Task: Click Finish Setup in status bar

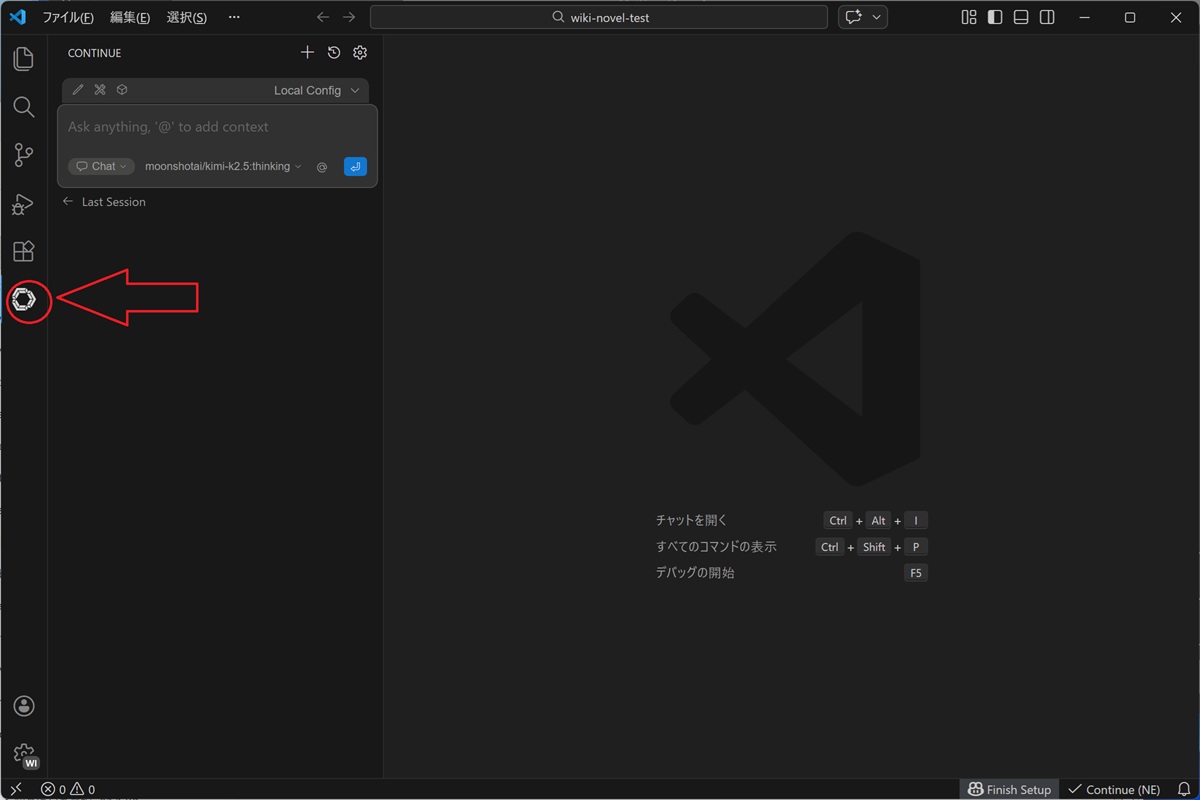Action: [1009, 789]
